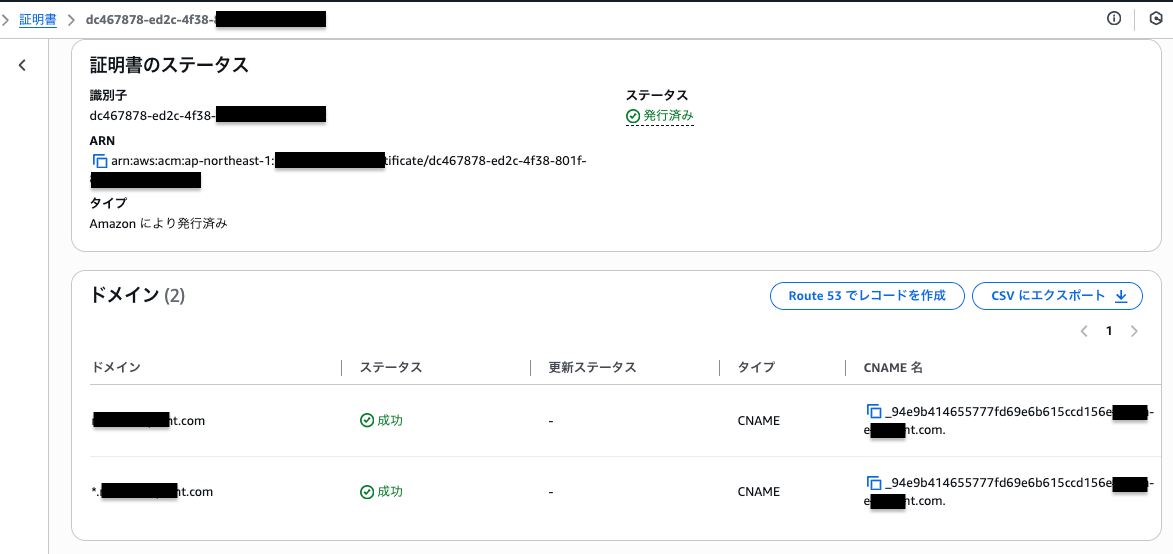
Task: Click the 更新ステータス column header
Action: [x=592, y=368]
